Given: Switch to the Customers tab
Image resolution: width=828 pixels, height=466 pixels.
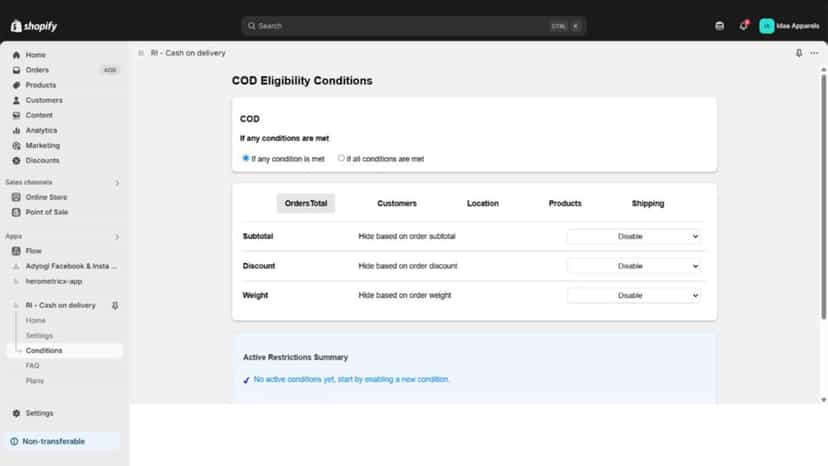Looking at the screenshot, I should (397, 203).
